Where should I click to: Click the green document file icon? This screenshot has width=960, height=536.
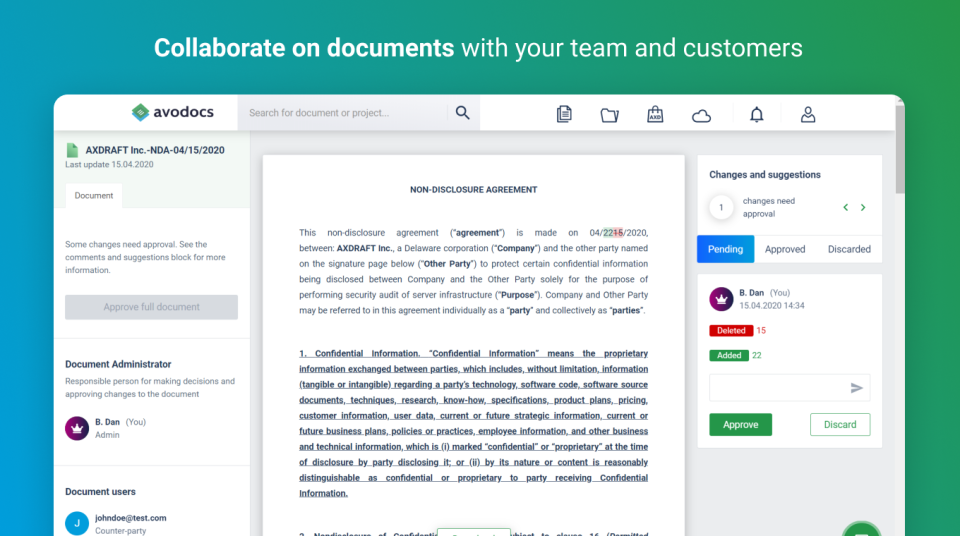(72, 150)
